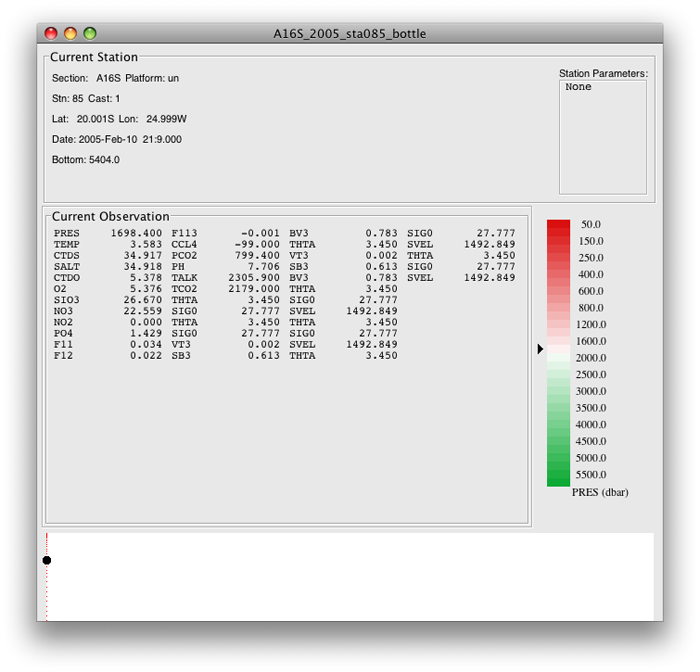The height and width of the screenshot is (672, 700).
Task: Click the 2000.0 color bar label
Action: click(591, 358)
